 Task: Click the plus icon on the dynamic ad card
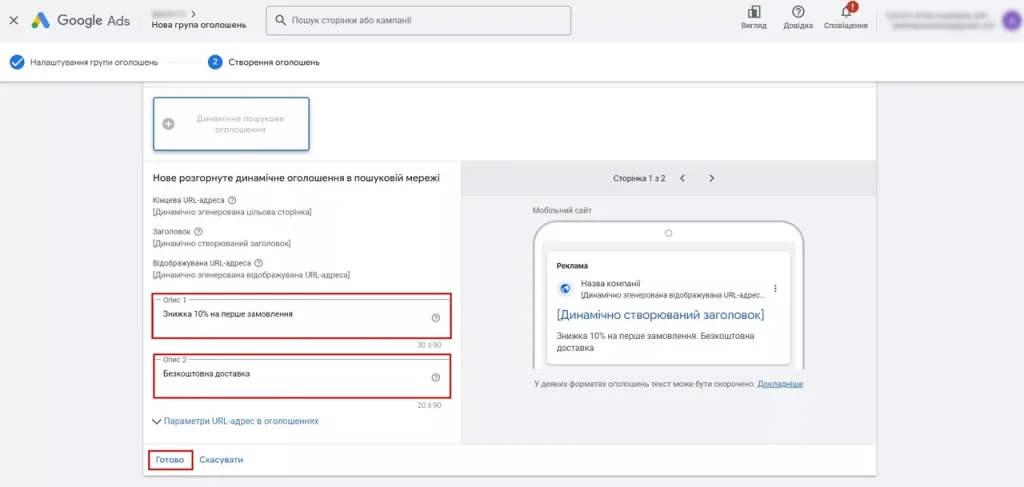coord(168,124)
